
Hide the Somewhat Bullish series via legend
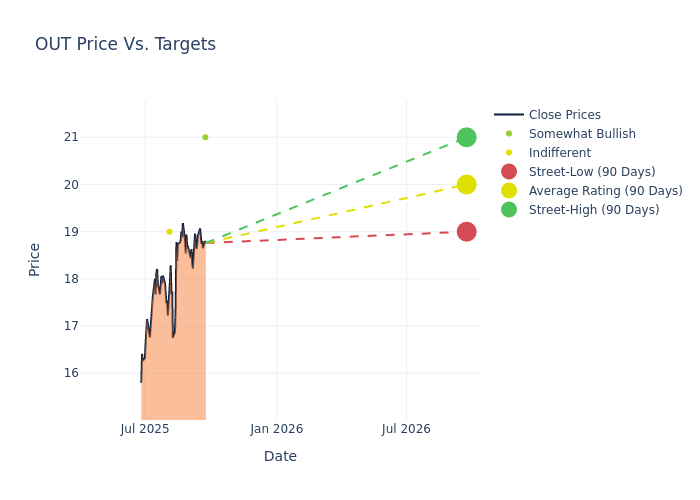(581, 134)
